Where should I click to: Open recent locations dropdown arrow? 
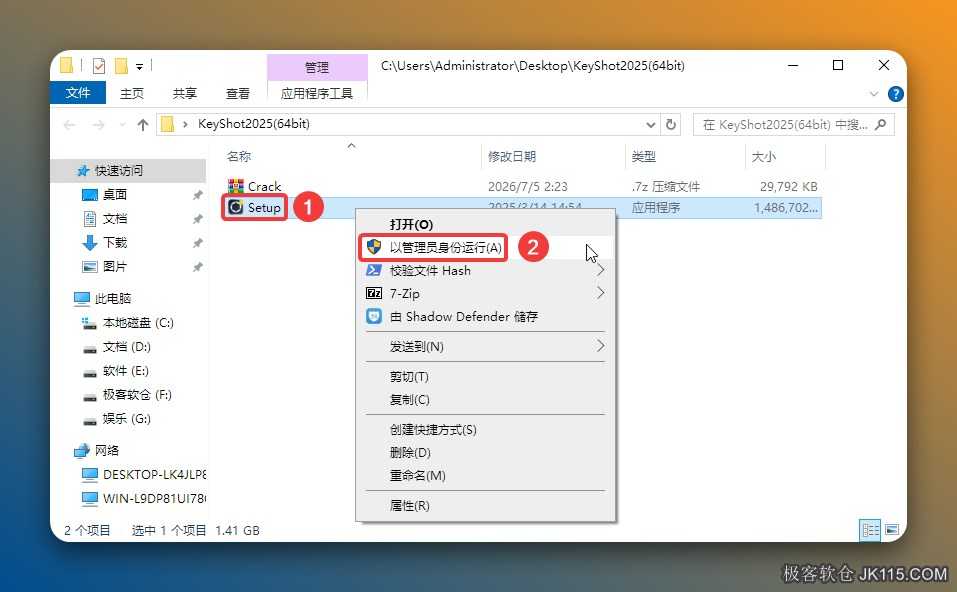(x=122, y=125)
